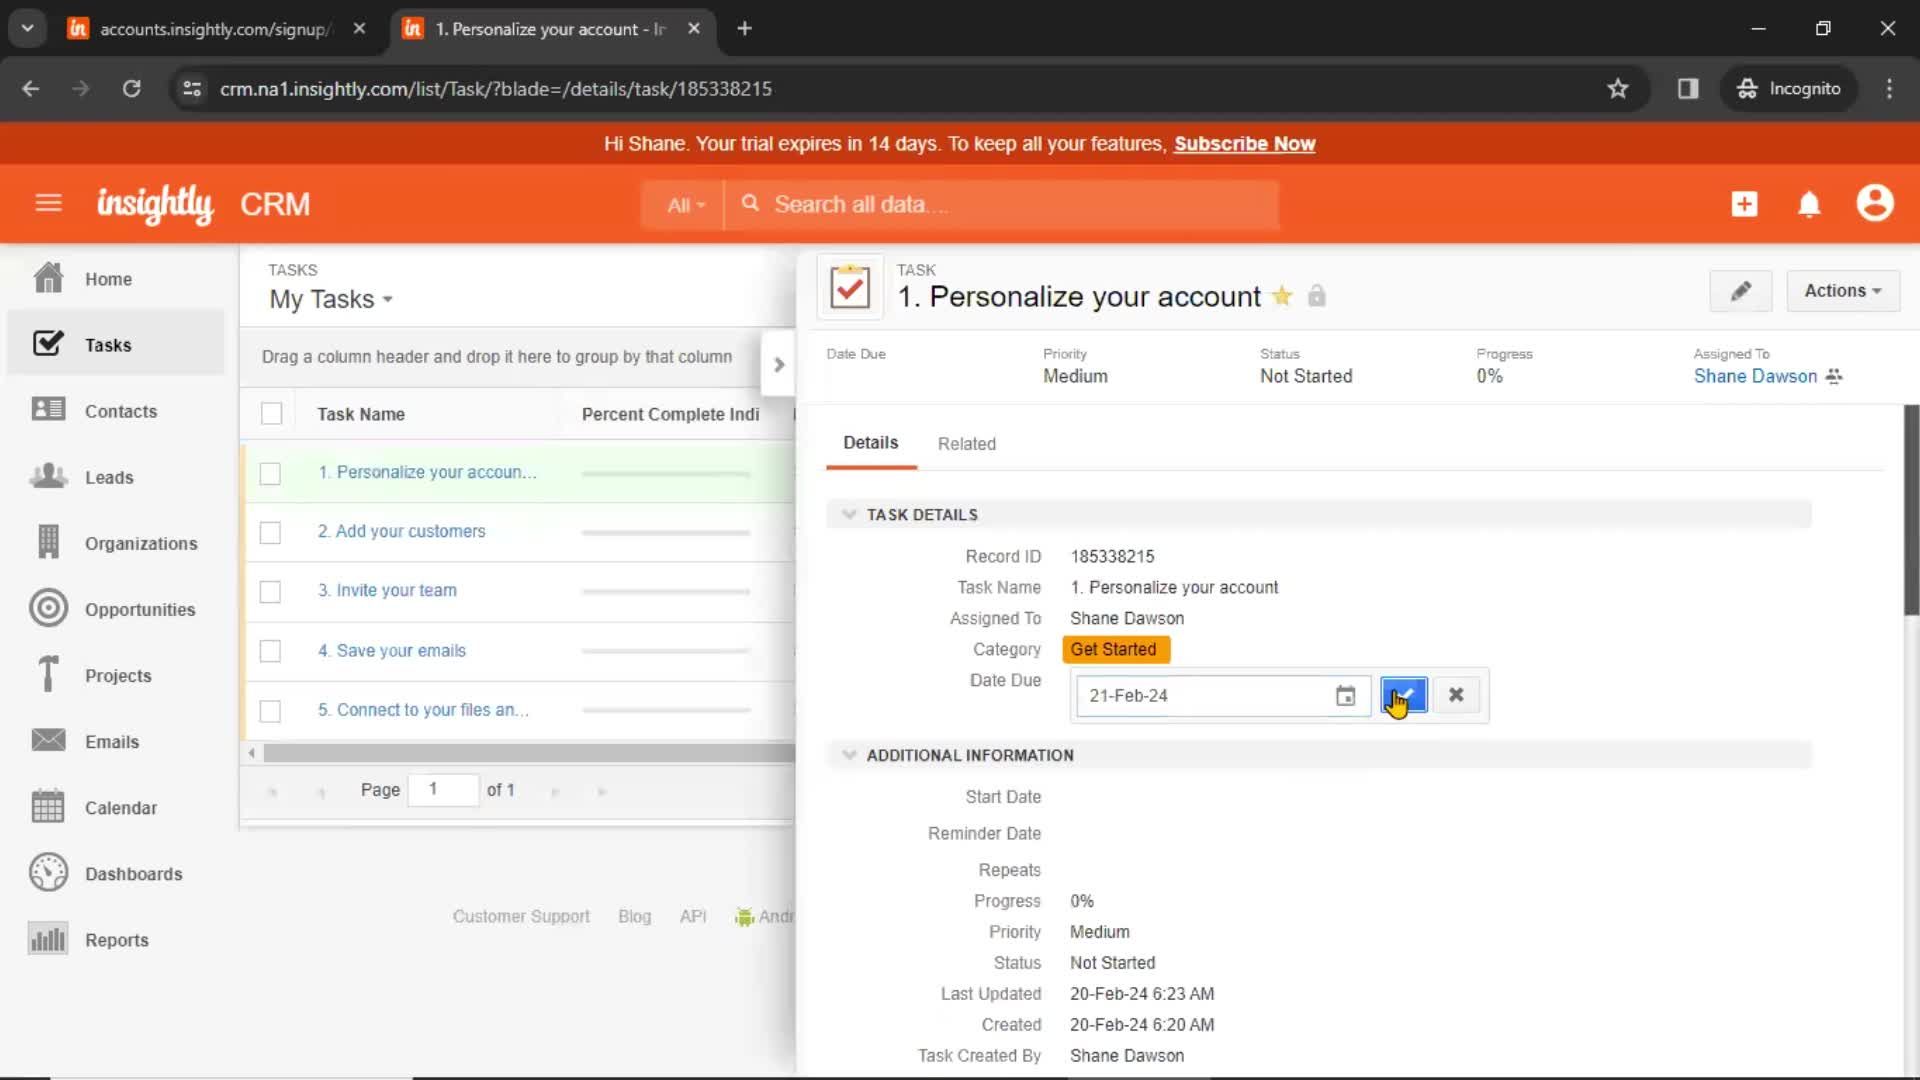Toggle the select-all tasks checkbox
The width and height of the screenshot is (1920, 1080).
coord(271,414)
